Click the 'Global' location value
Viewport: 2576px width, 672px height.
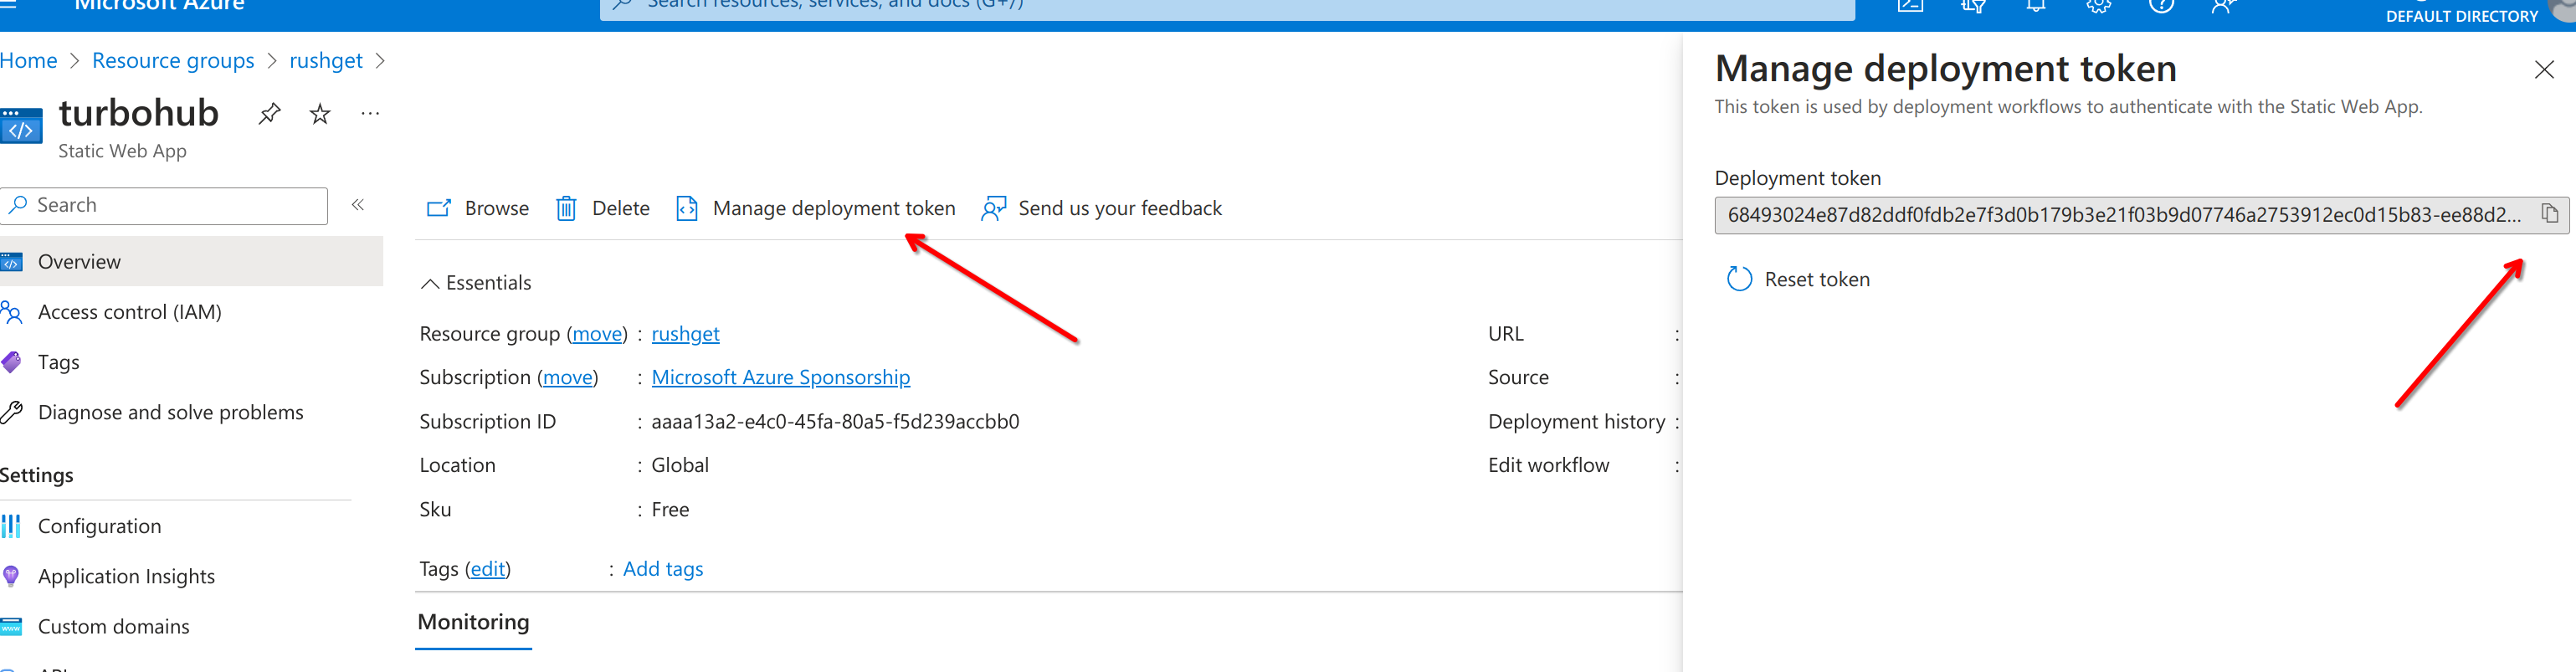(680, 466)
